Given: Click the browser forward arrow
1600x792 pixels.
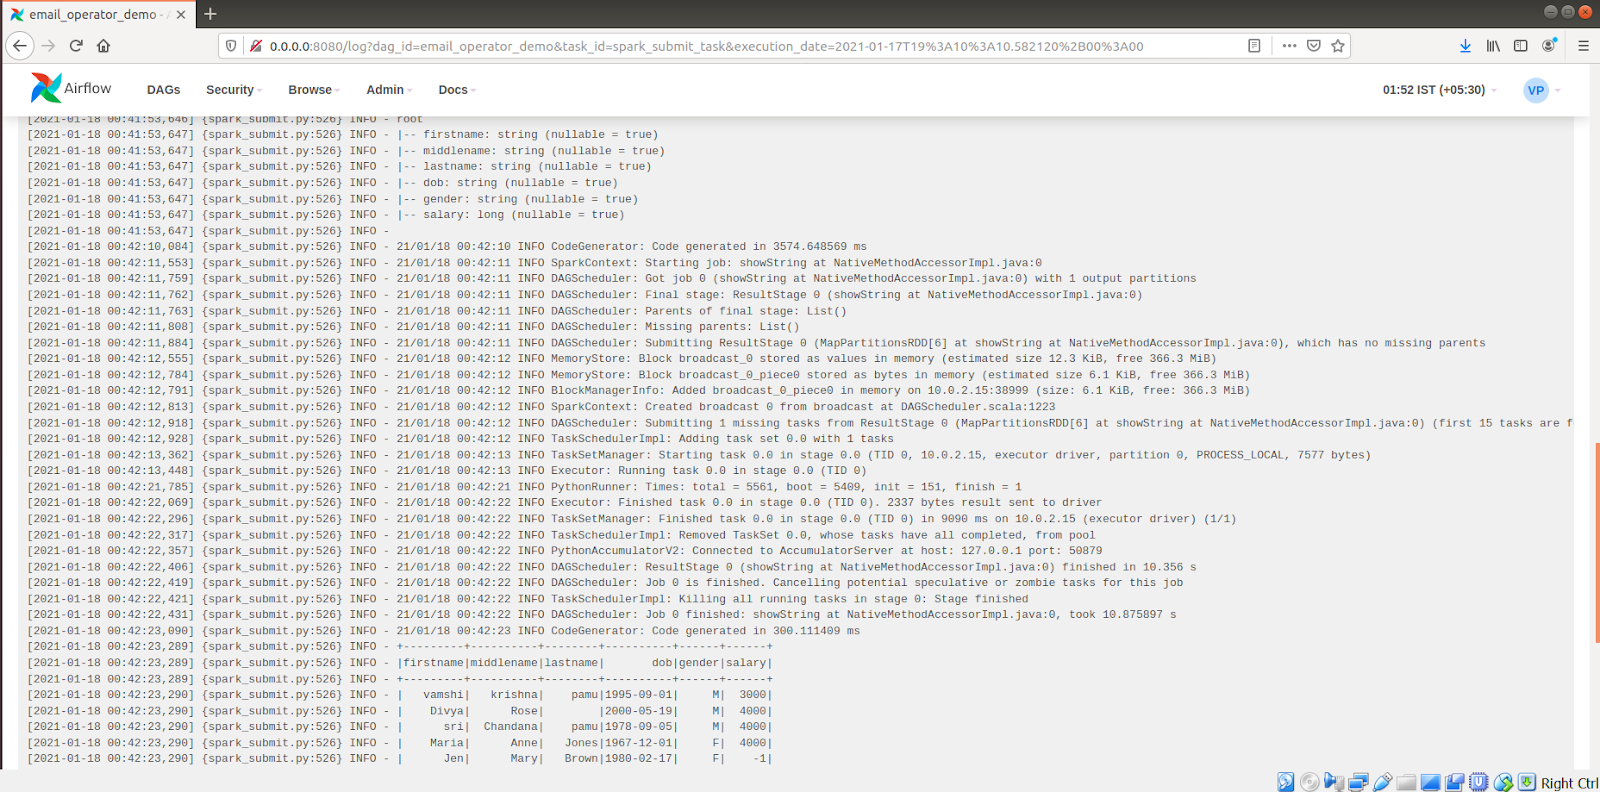Looking at the screenshot, I should [x=48, y=46].
